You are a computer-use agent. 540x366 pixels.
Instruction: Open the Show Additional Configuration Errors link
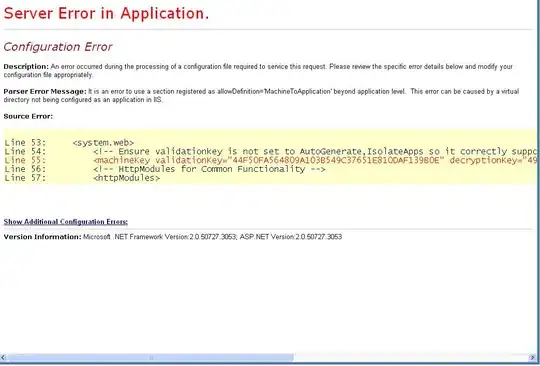(x=65, y=222)
